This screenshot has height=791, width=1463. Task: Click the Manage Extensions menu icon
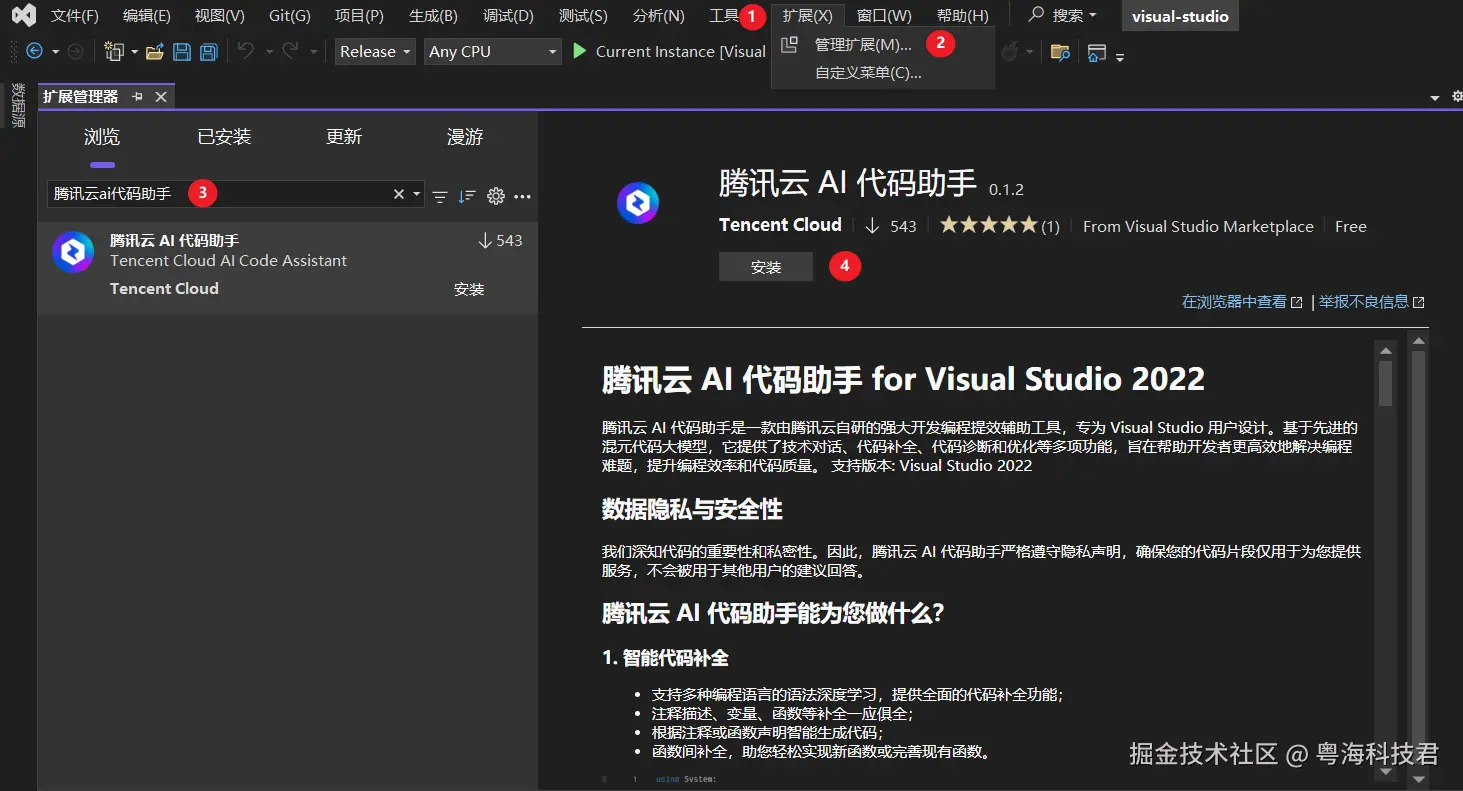[x=789, y=45]
